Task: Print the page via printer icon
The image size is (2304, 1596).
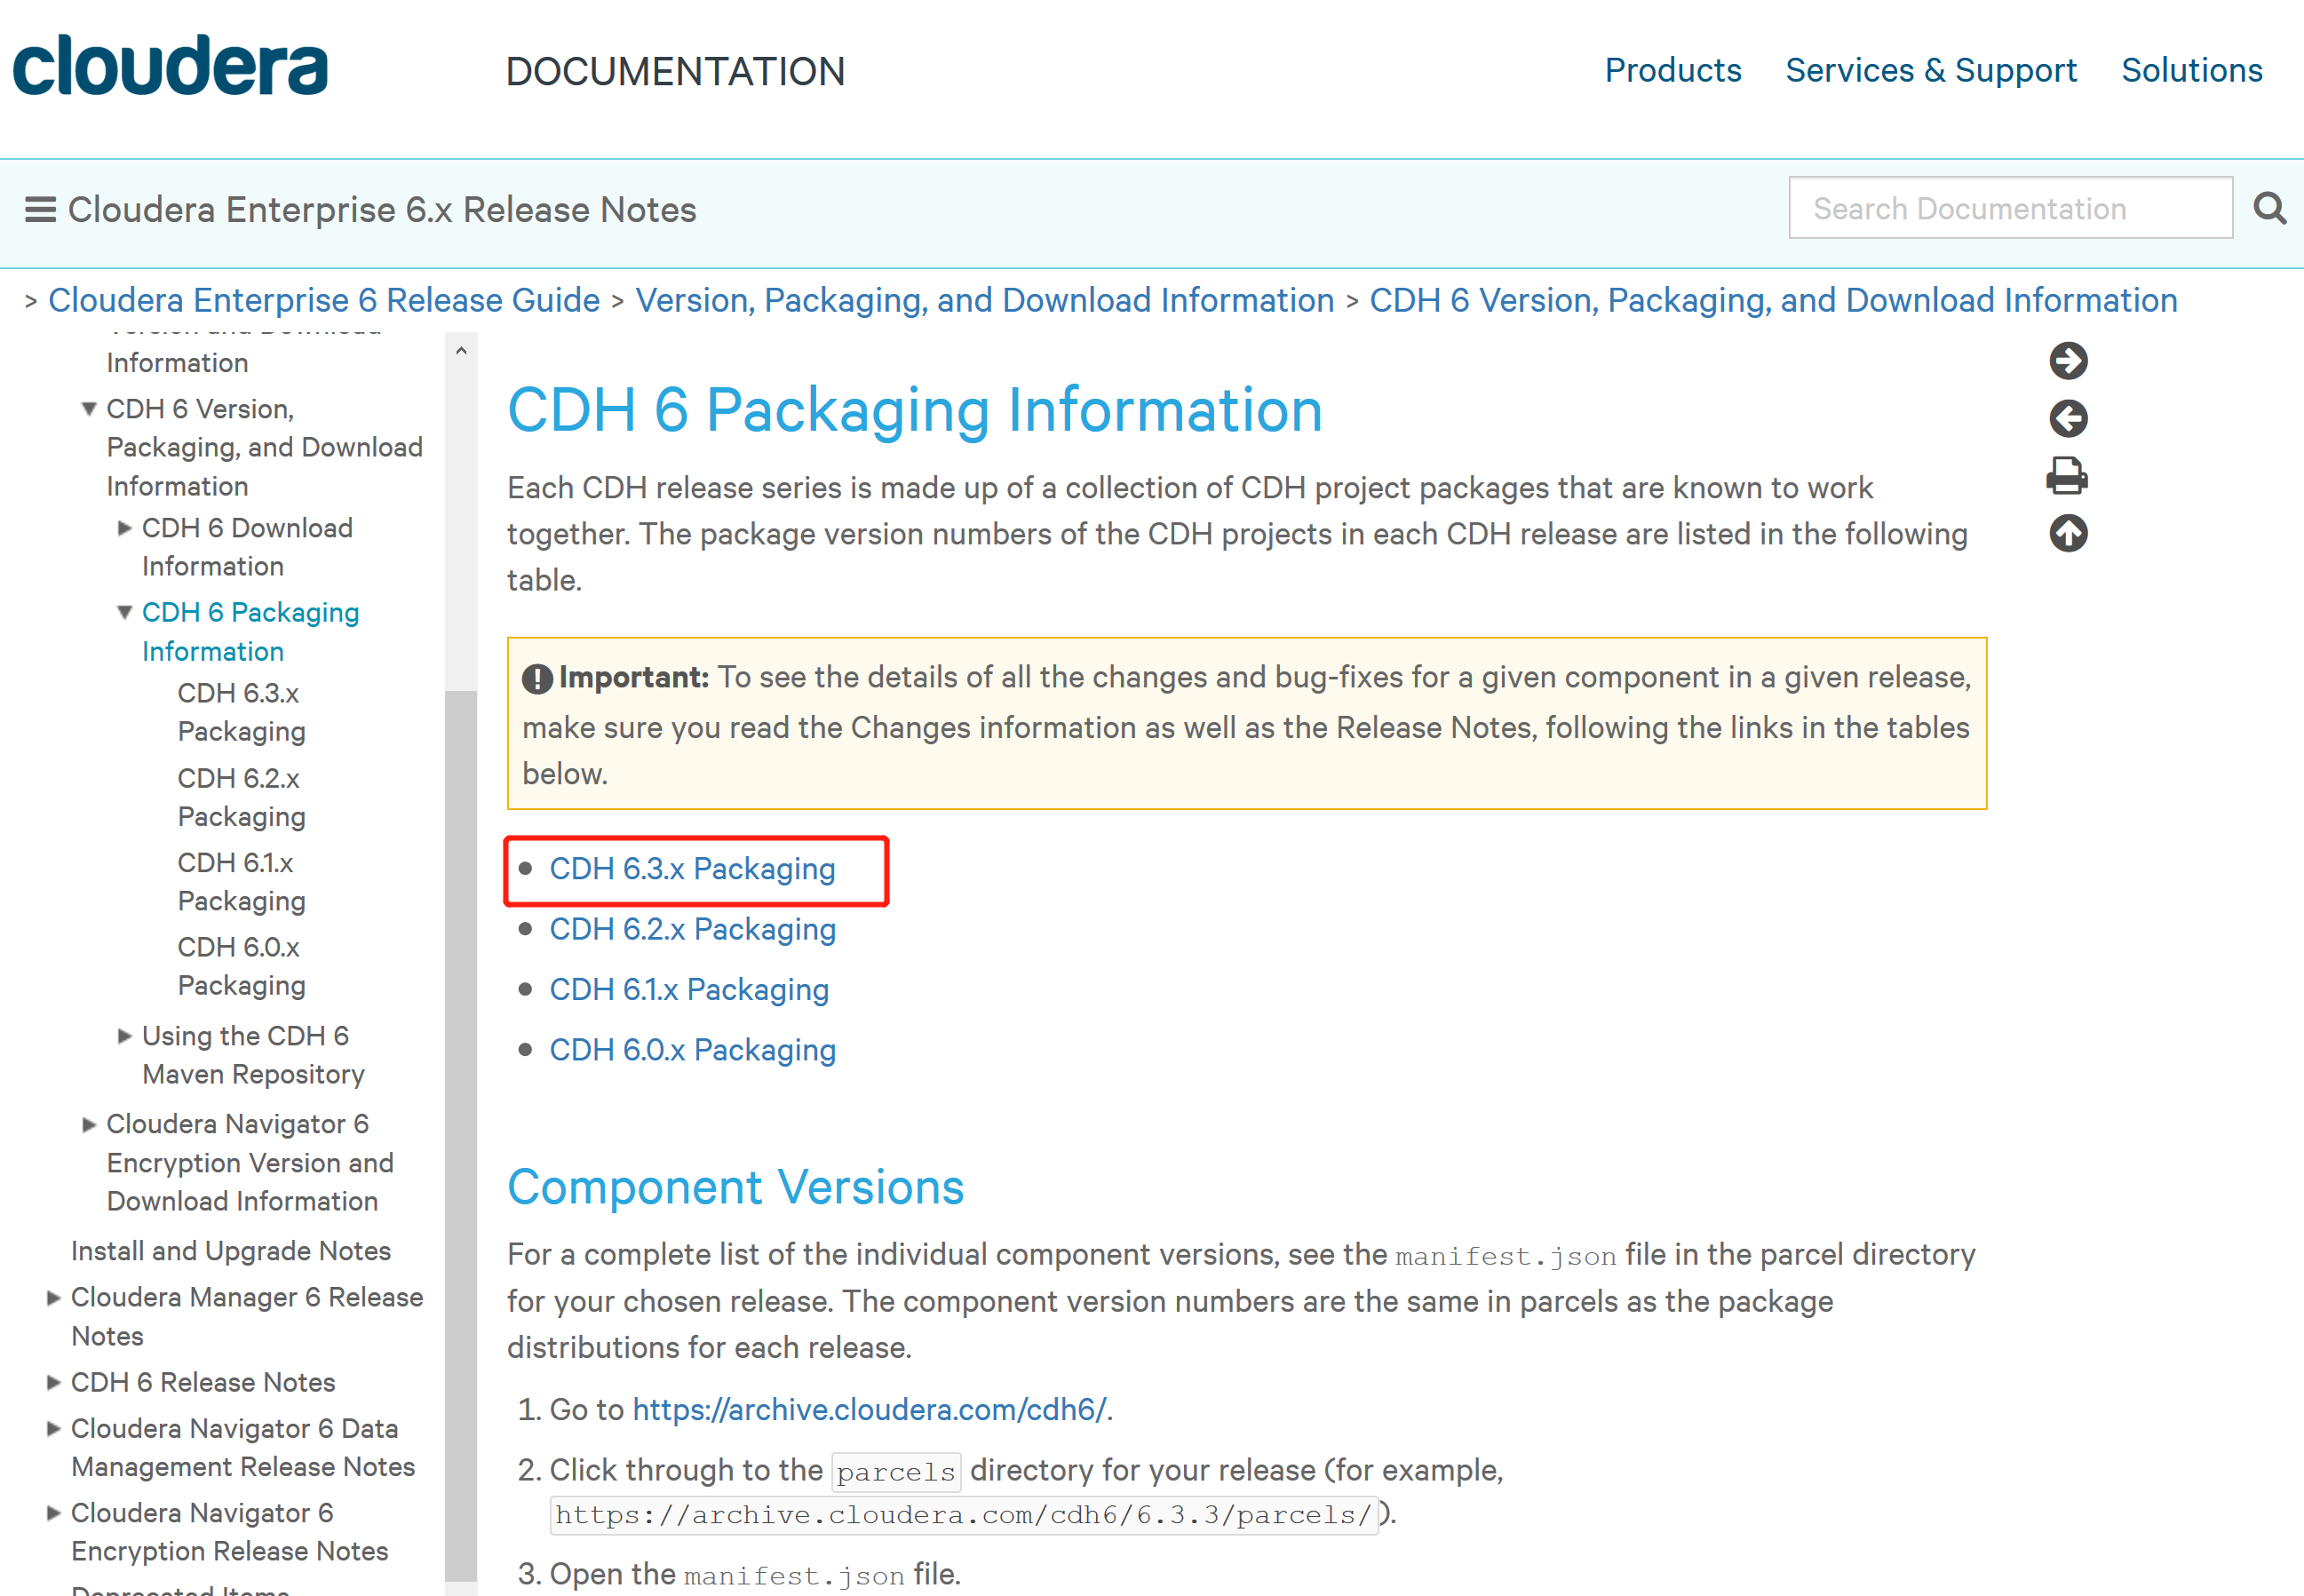Action: pos(2068,477)
